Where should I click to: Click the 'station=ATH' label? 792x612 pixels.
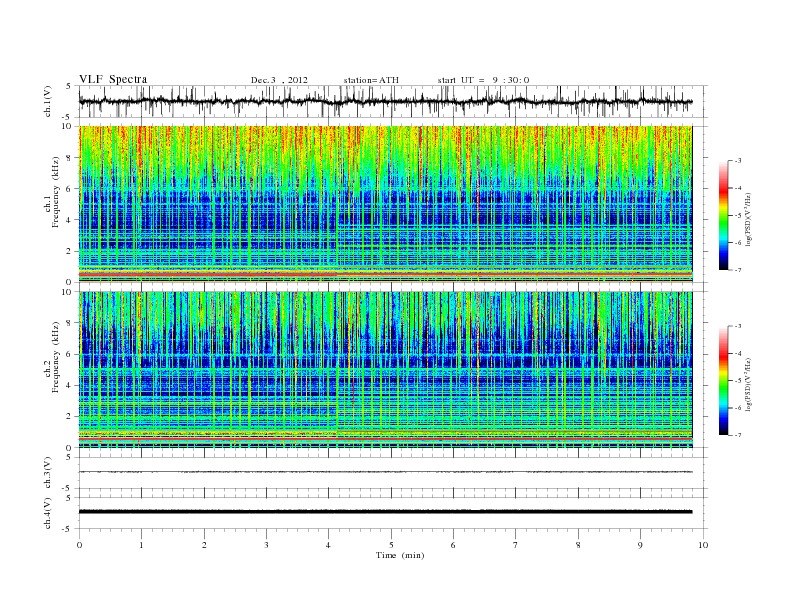[371, 80]
